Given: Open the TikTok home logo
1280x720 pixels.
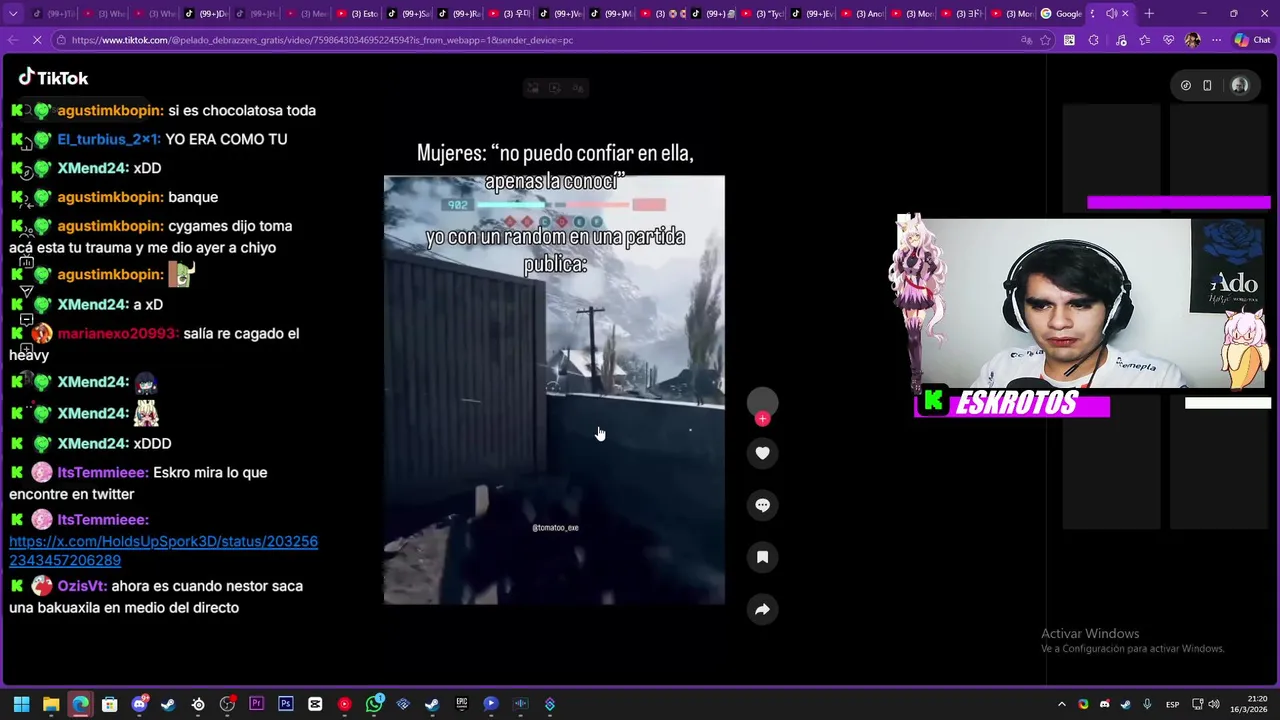Looking at the screenshot, I should [53, 78].
